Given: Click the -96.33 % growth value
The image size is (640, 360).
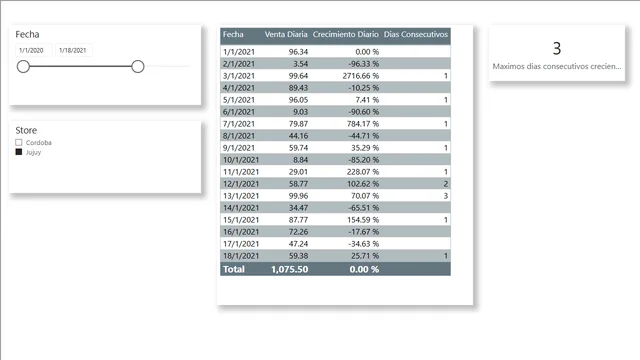Looking at the screenshot, I should coord(363,64).
